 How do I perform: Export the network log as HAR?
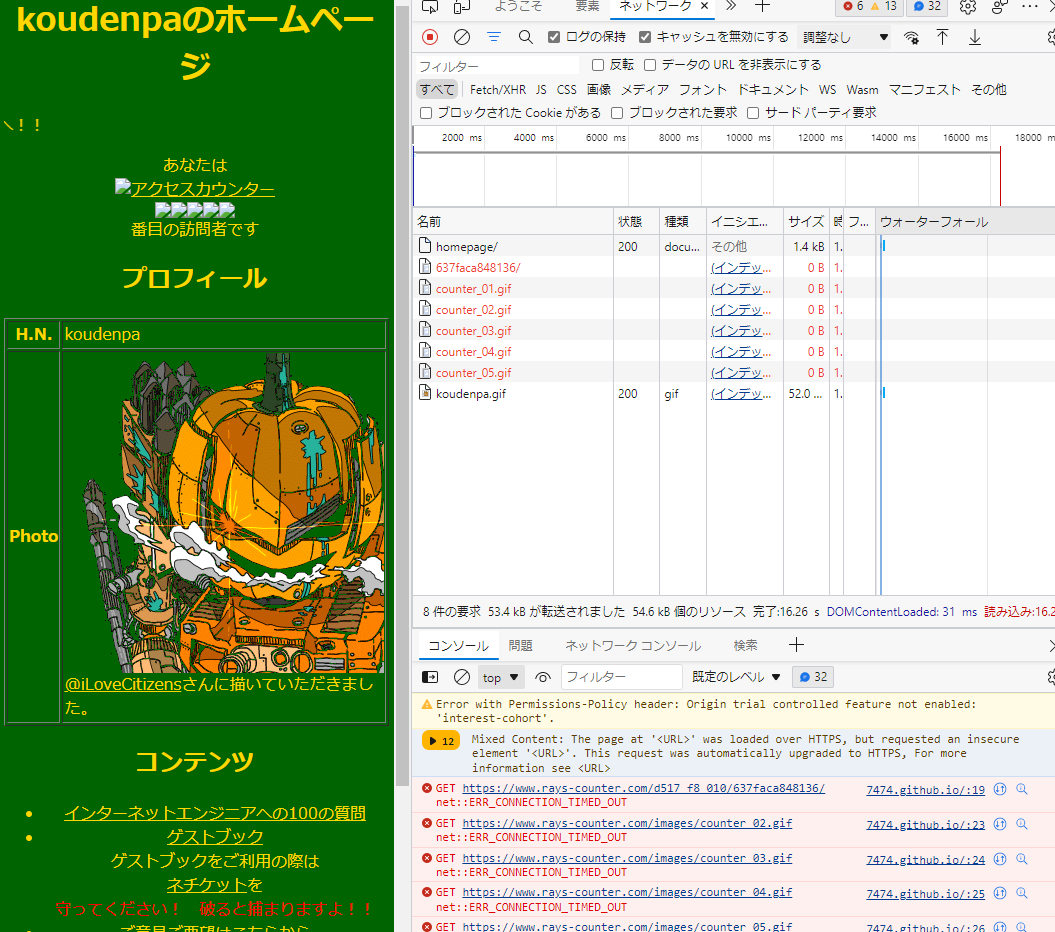point(973,36)
